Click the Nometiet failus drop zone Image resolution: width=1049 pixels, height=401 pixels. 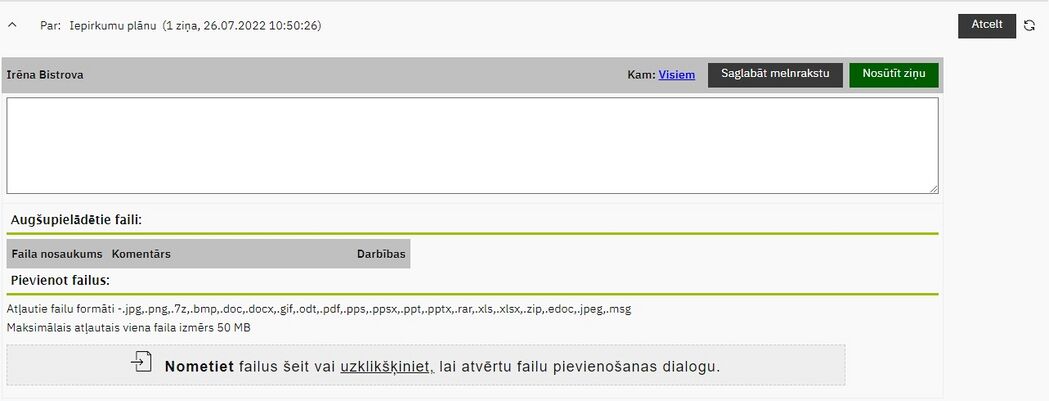pyautogui.click(x=425, y=365)
